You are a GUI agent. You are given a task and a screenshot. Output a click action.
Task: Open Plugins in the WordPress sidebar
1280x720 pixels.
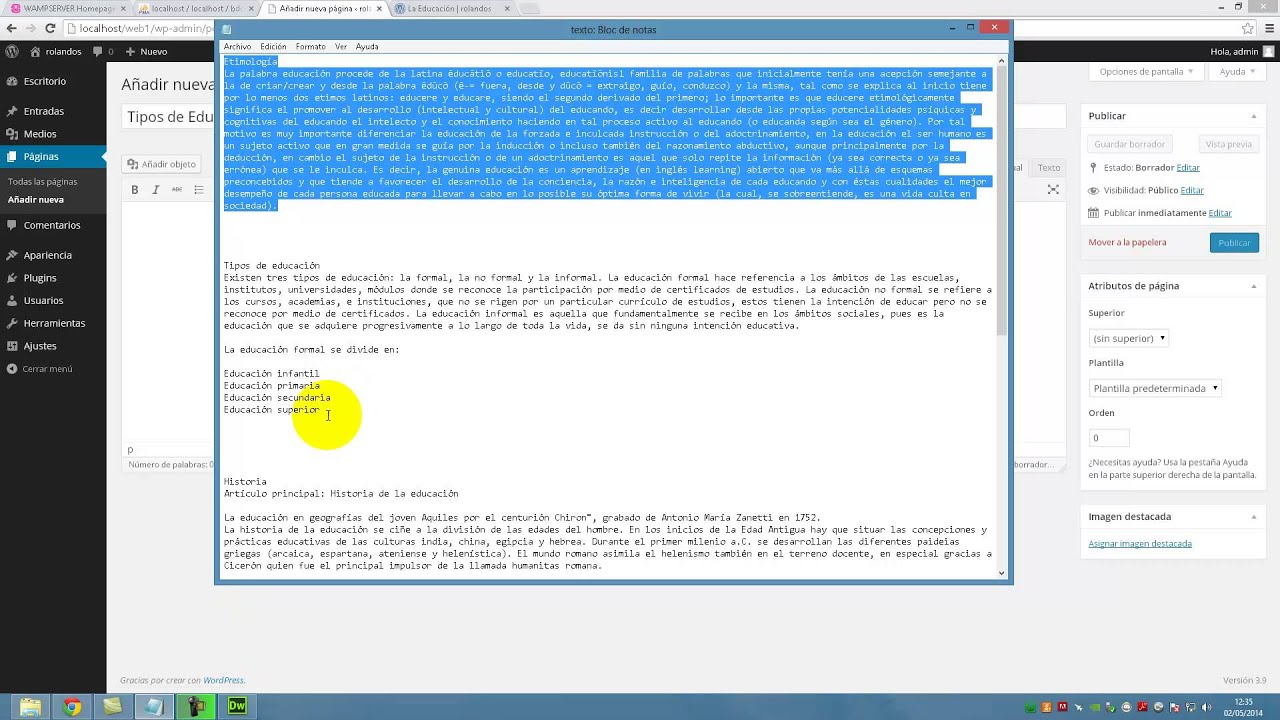tap(40, 278)
